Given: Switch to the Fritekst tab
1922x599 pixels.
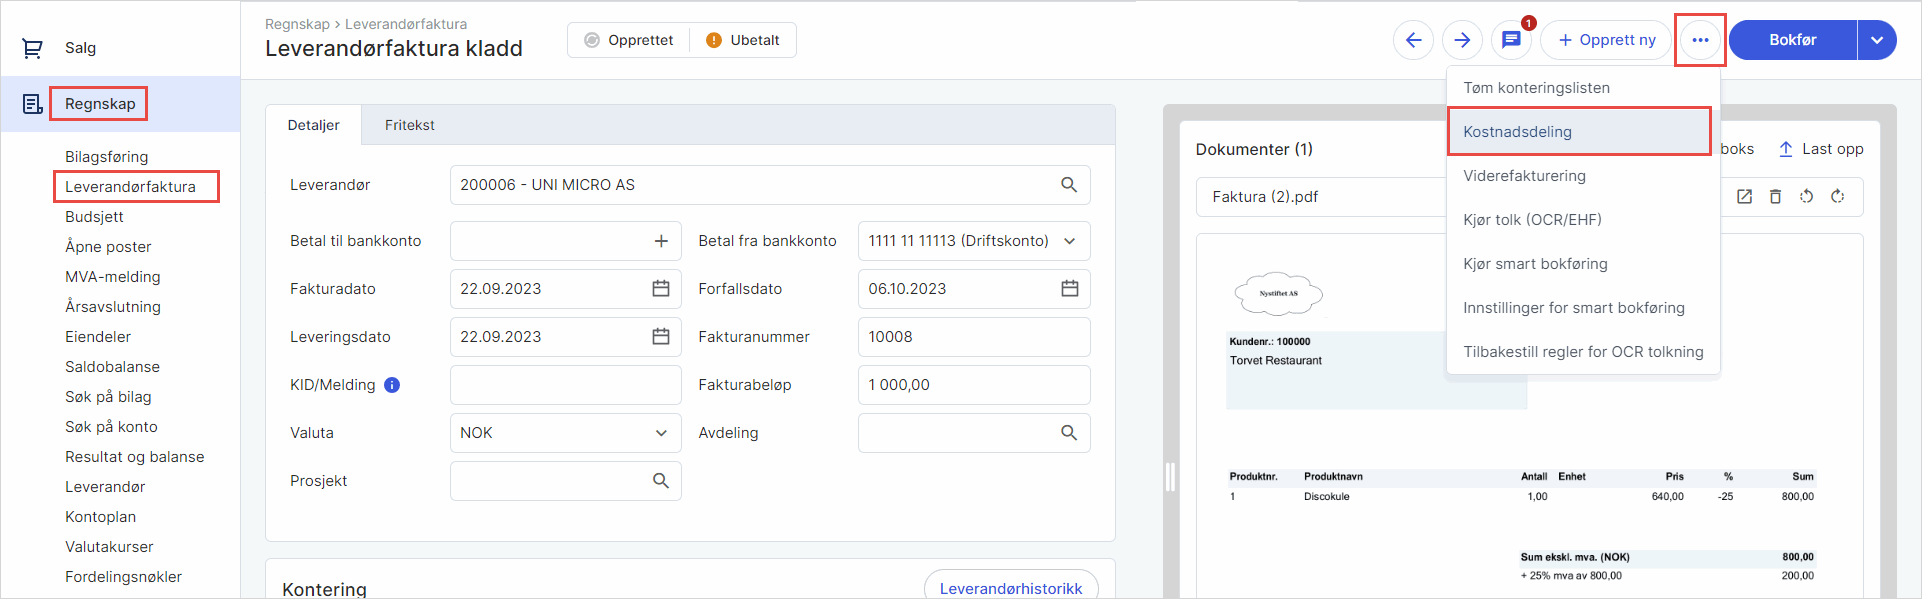Looking at the screenshot, I should point(409,125).
